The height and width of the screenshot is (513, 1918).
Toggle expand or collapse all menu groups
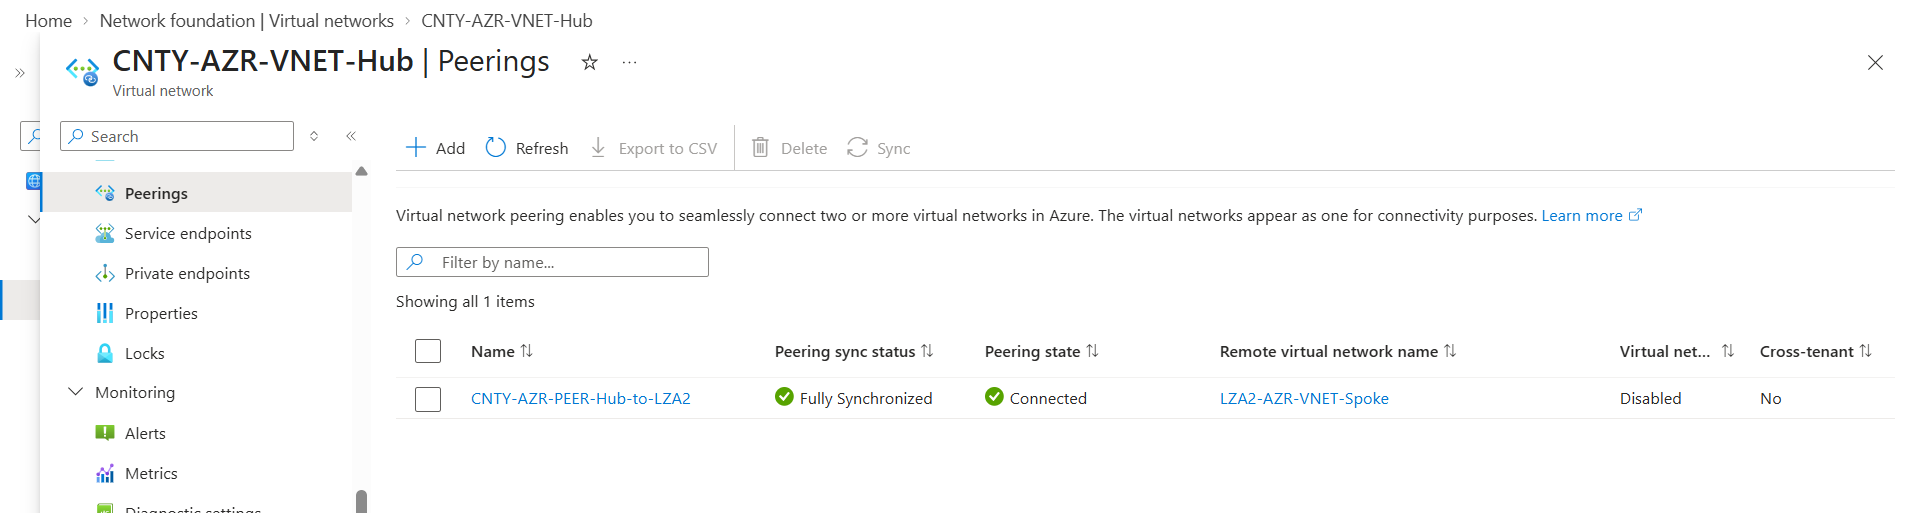(314, 136)
